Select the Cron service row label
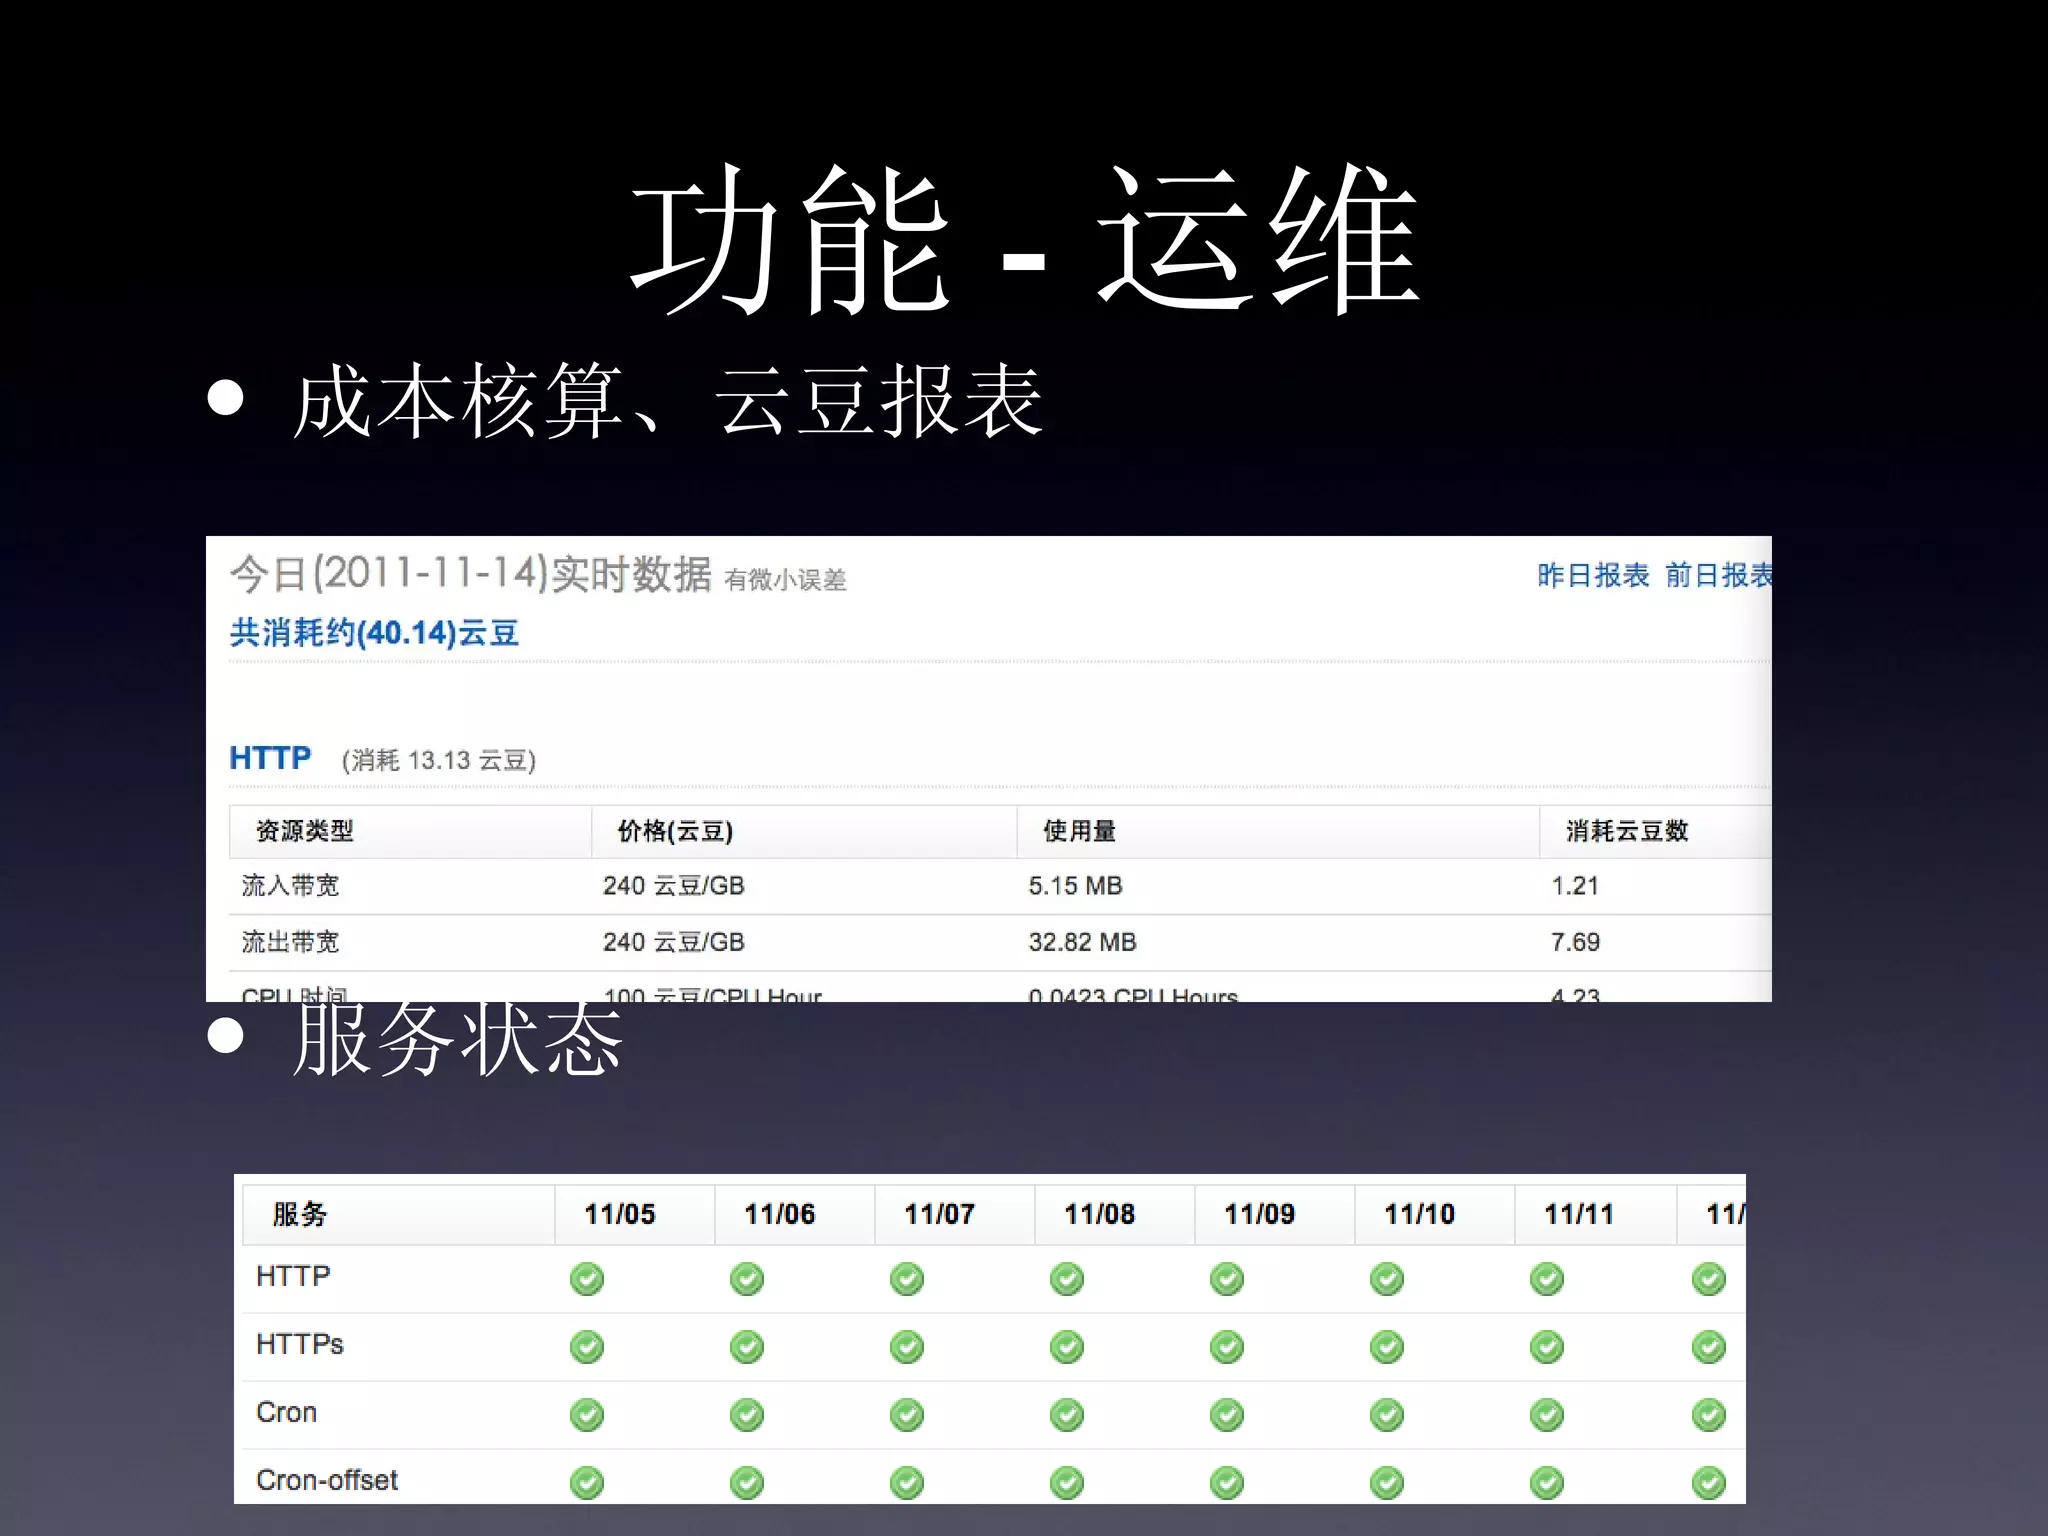The width and height of the screenshot is (2048, 1536). pyautogui.click(x=286, y=1412)
